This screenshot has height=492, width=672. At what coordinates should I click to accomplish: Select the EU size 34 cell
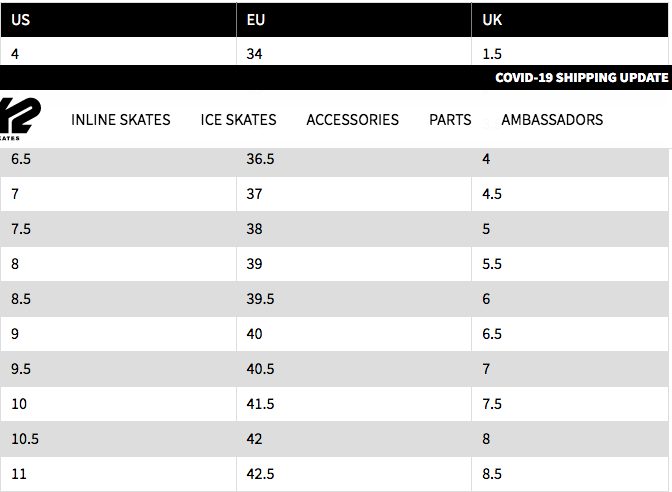[x=254, y=53]
